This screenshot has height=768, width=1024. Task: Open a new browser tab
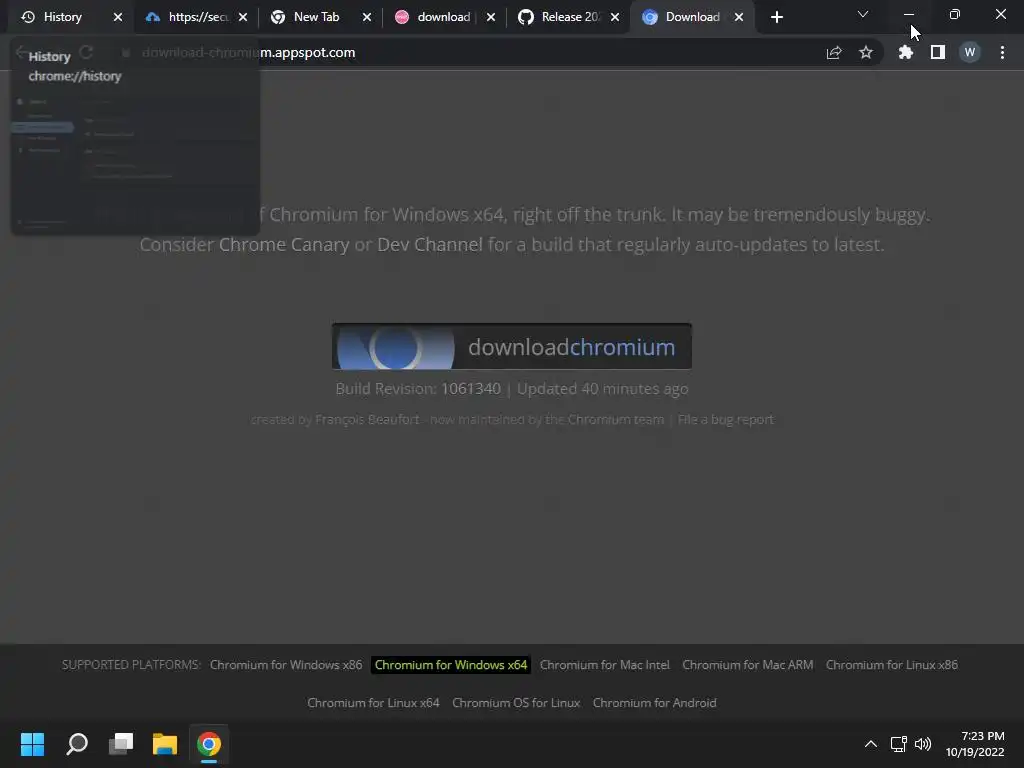776,17
